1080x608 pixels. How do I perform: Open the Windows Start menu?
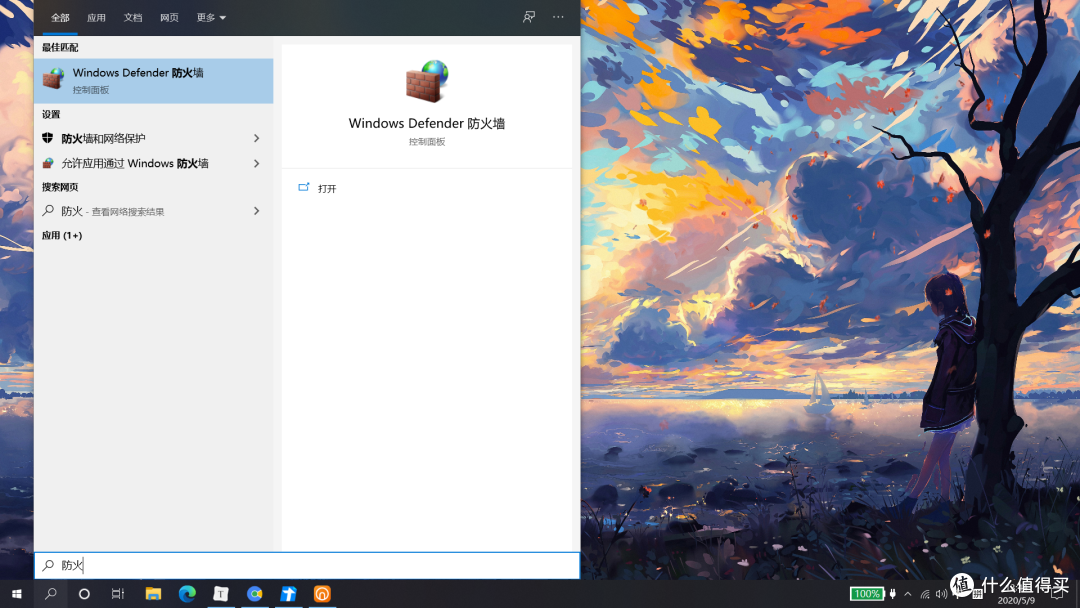17,594
